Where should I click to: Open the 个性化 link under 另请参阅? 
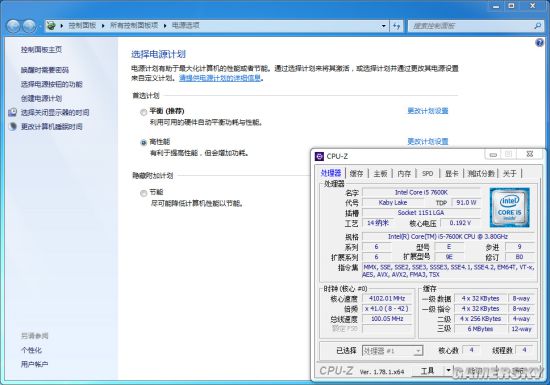(31, 350)
